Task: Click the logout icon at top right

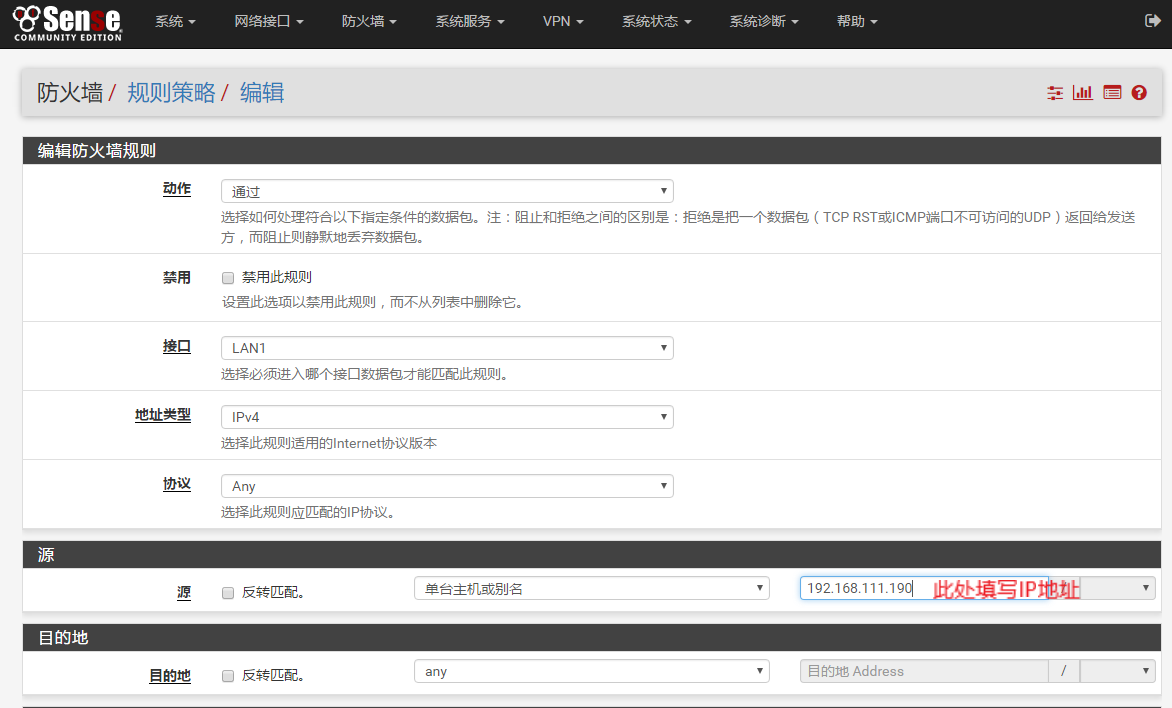Action: [x=1152, y=21]
